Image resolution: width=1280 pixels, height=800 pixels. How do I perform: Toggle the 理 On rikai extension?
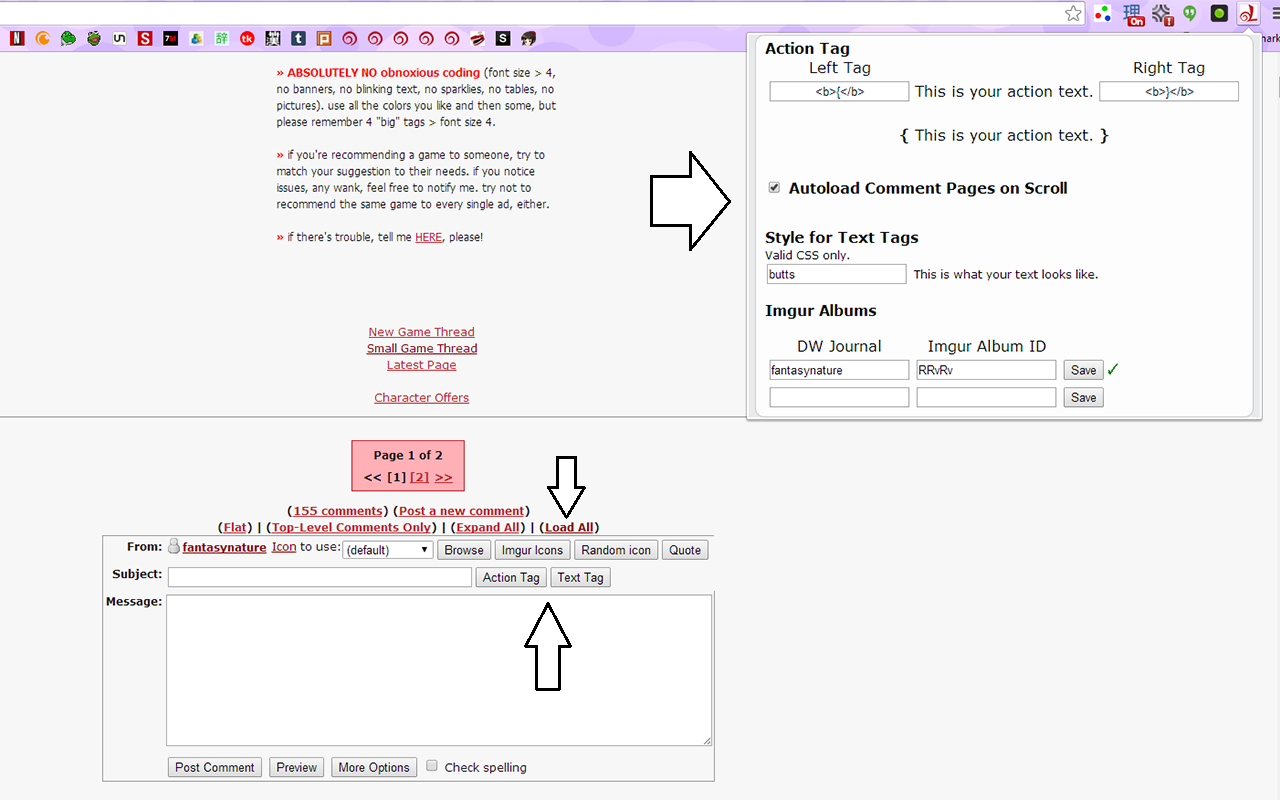point(1134,14)
